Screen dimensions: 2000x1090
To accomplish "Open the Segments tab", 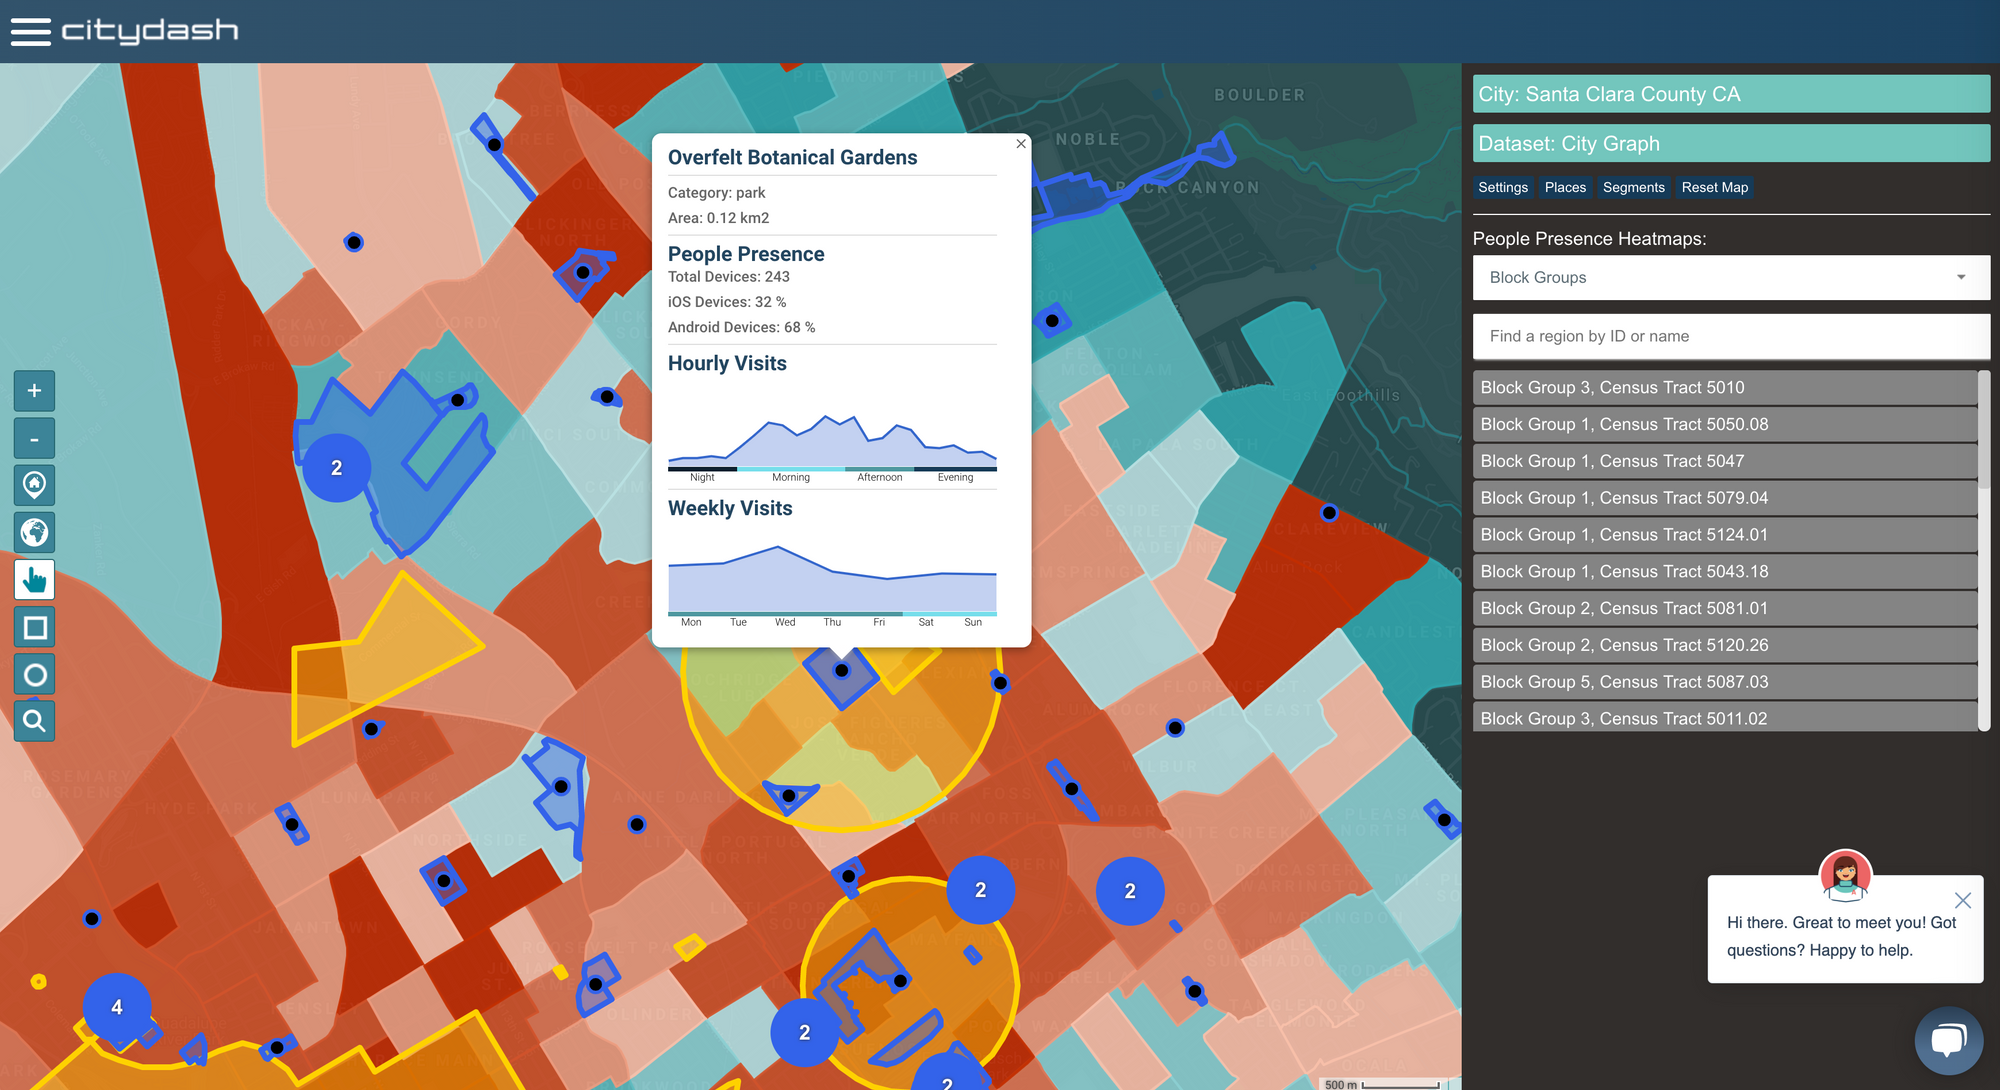I will click(1633, 188).
